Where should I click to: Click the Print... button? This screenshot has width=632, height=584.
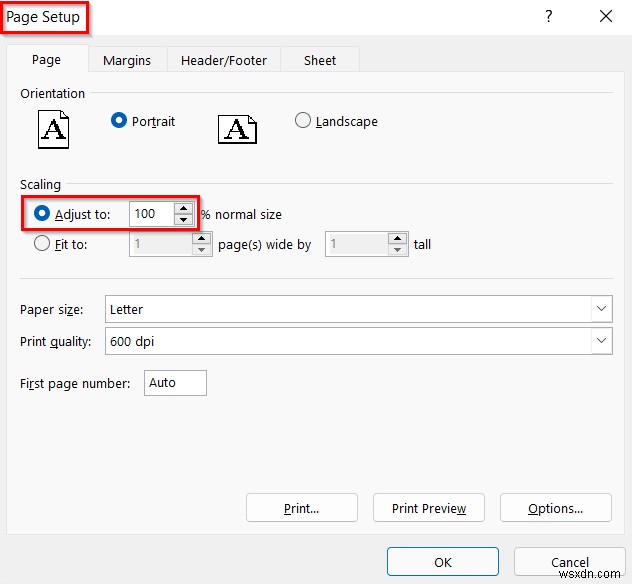tap(301, 508)
